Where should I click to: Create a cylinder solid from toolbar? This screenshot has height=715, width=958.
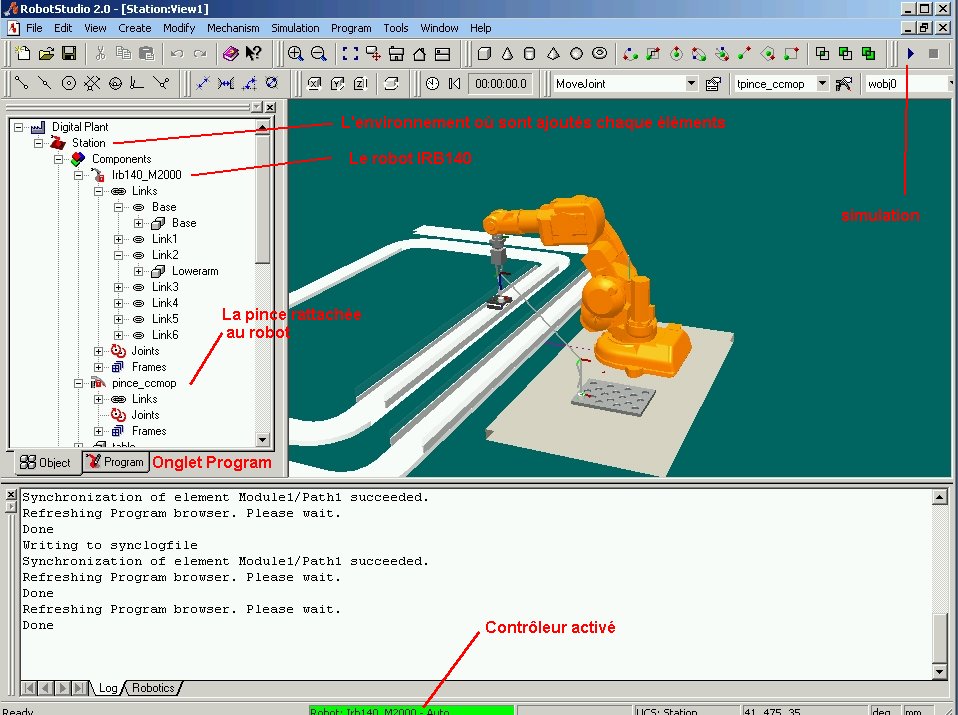coord(530,53)
